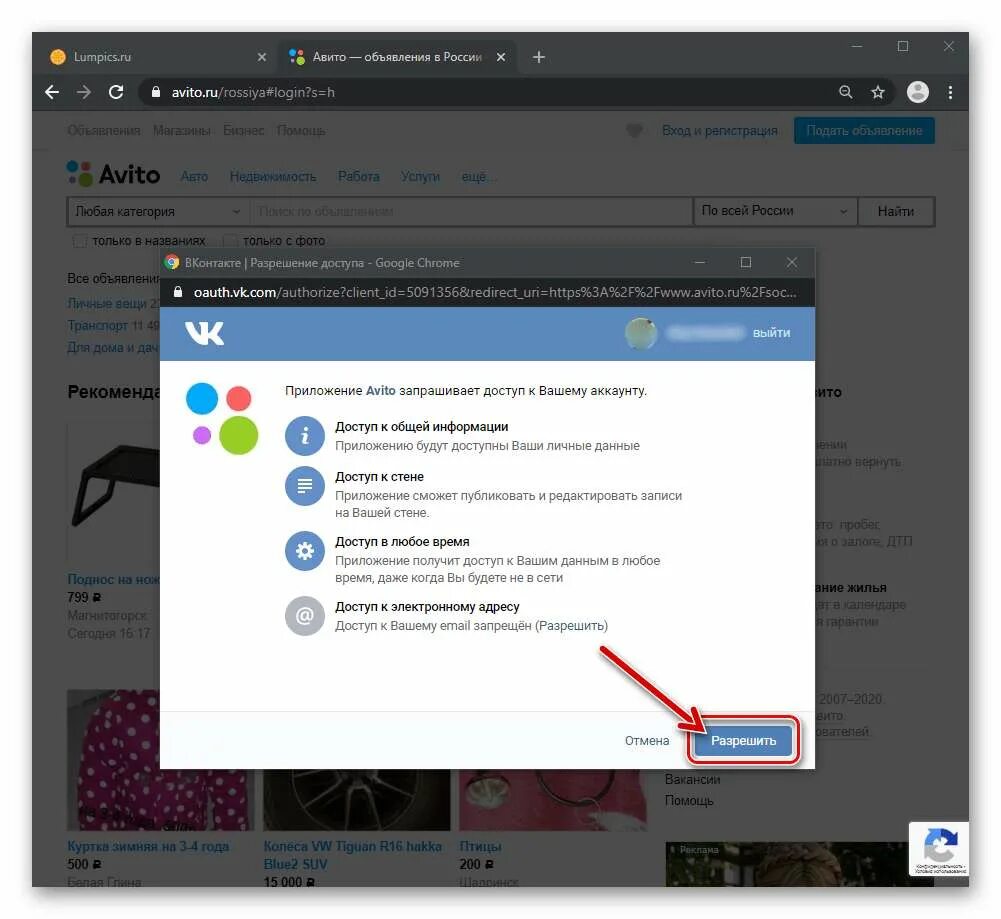
Task: Open the Любая категория dropdown
Action: (158, 211)
